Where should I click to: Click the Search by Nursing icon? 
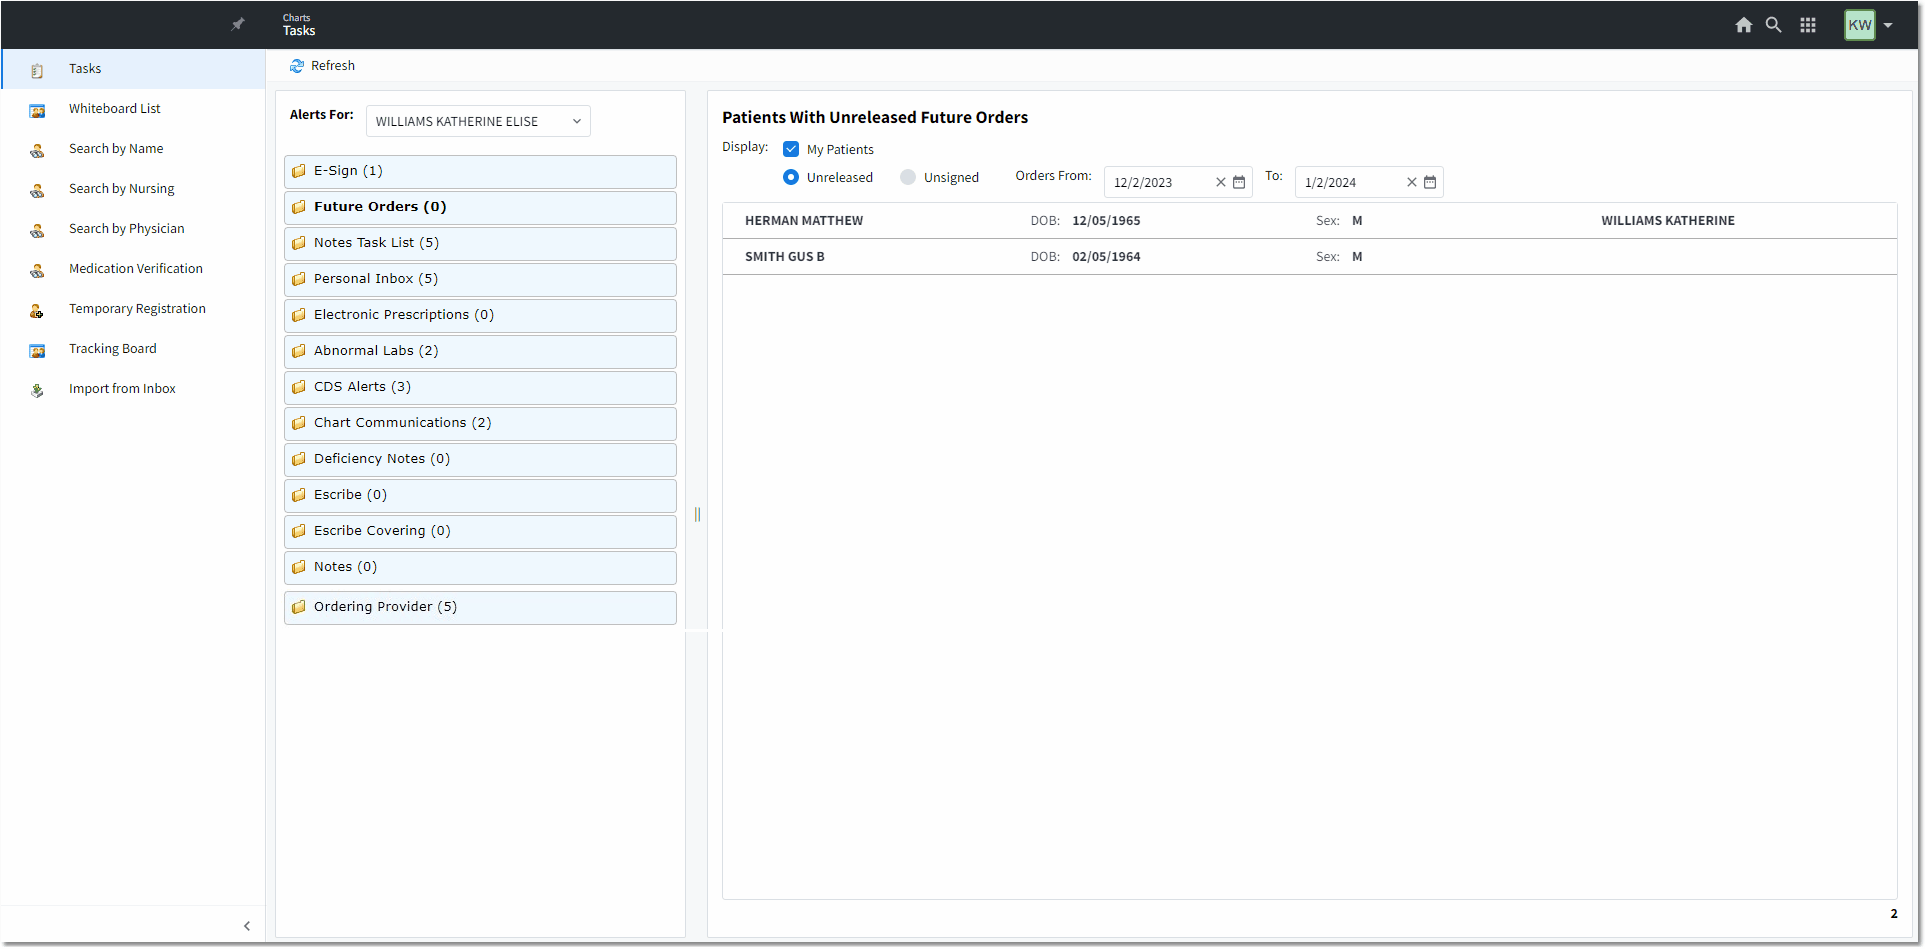click(37, 190)
